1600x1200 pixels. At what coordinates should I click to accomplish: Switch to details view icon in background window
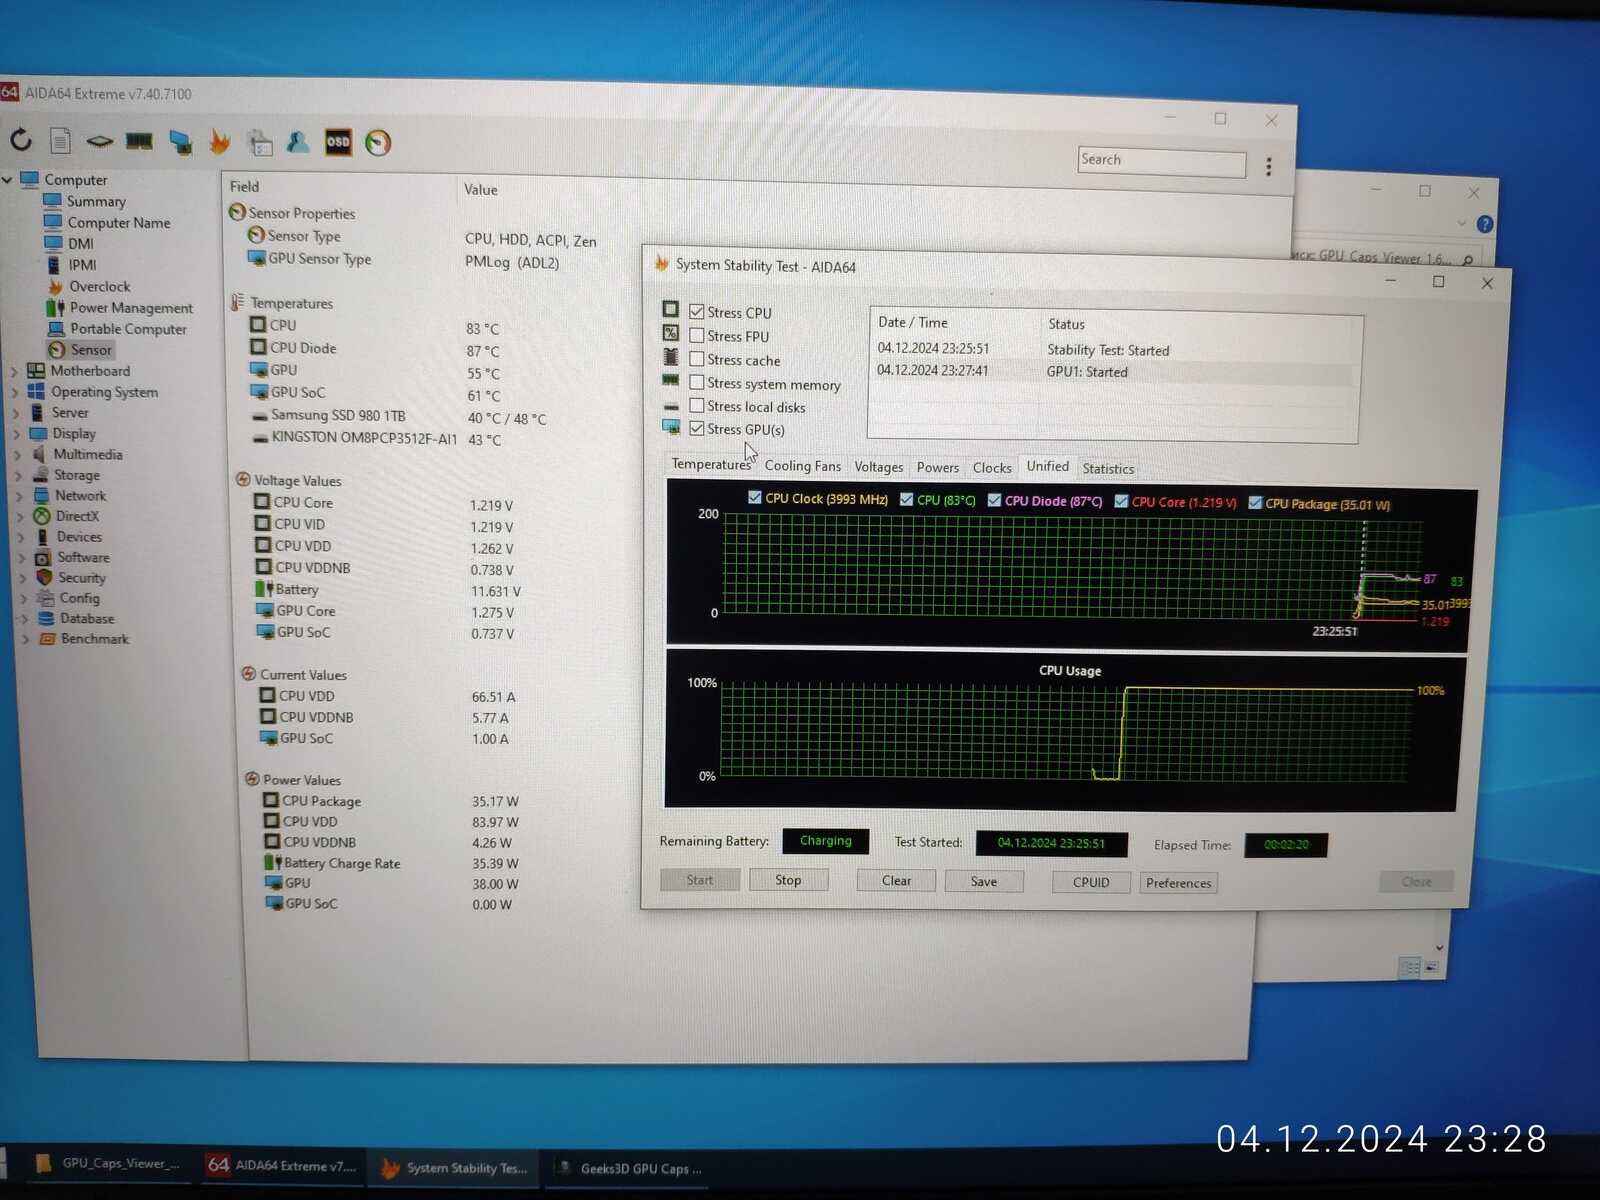(x=1410, y=967)
